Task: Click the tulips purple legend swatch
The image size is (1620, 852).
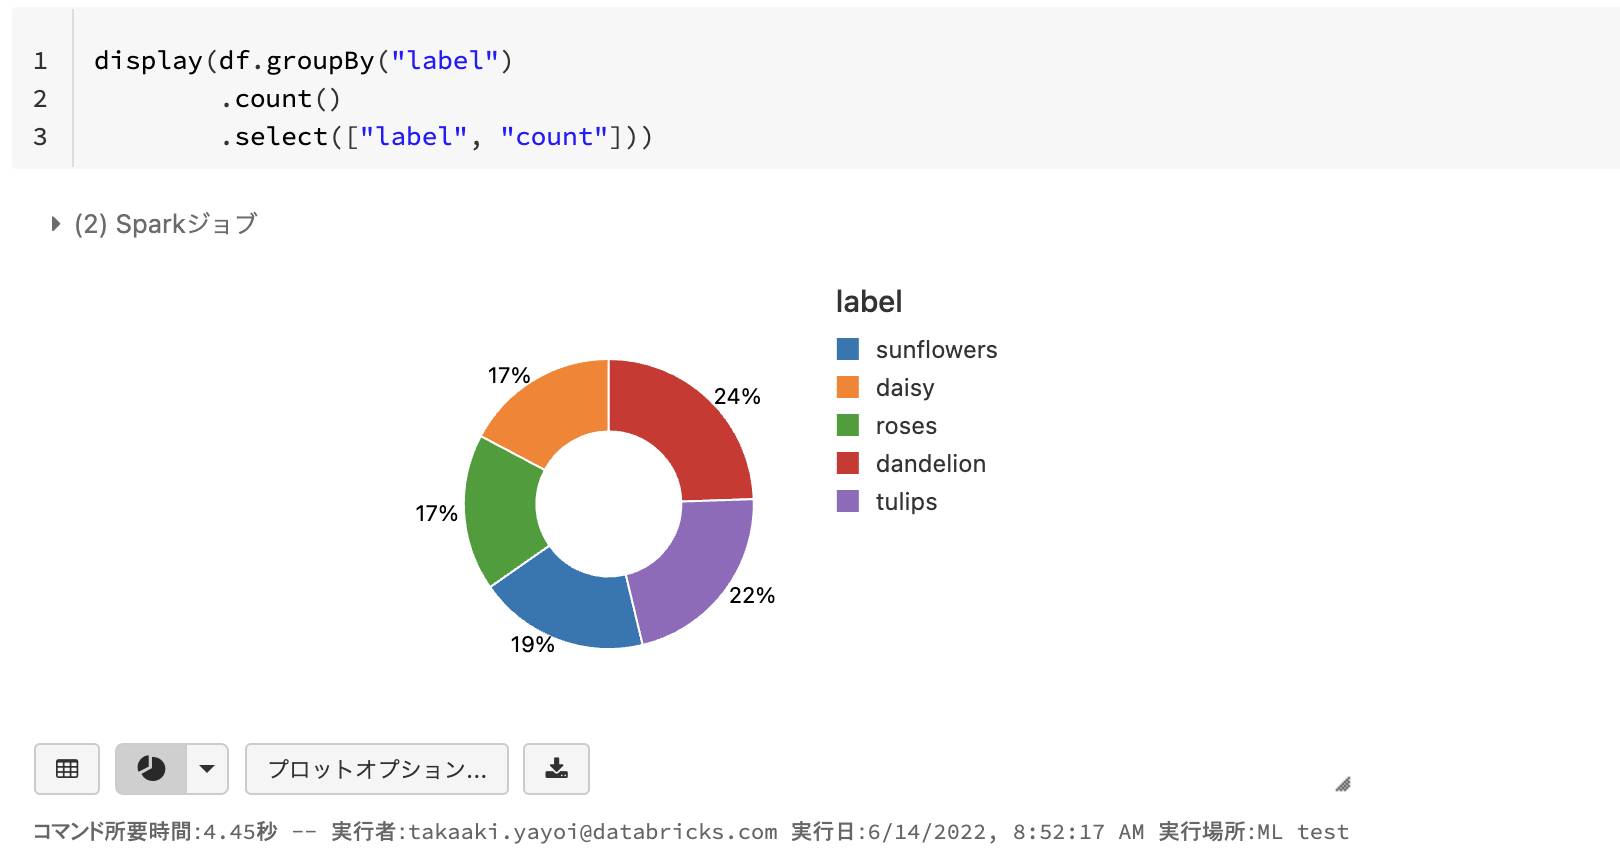Action: 848,501
